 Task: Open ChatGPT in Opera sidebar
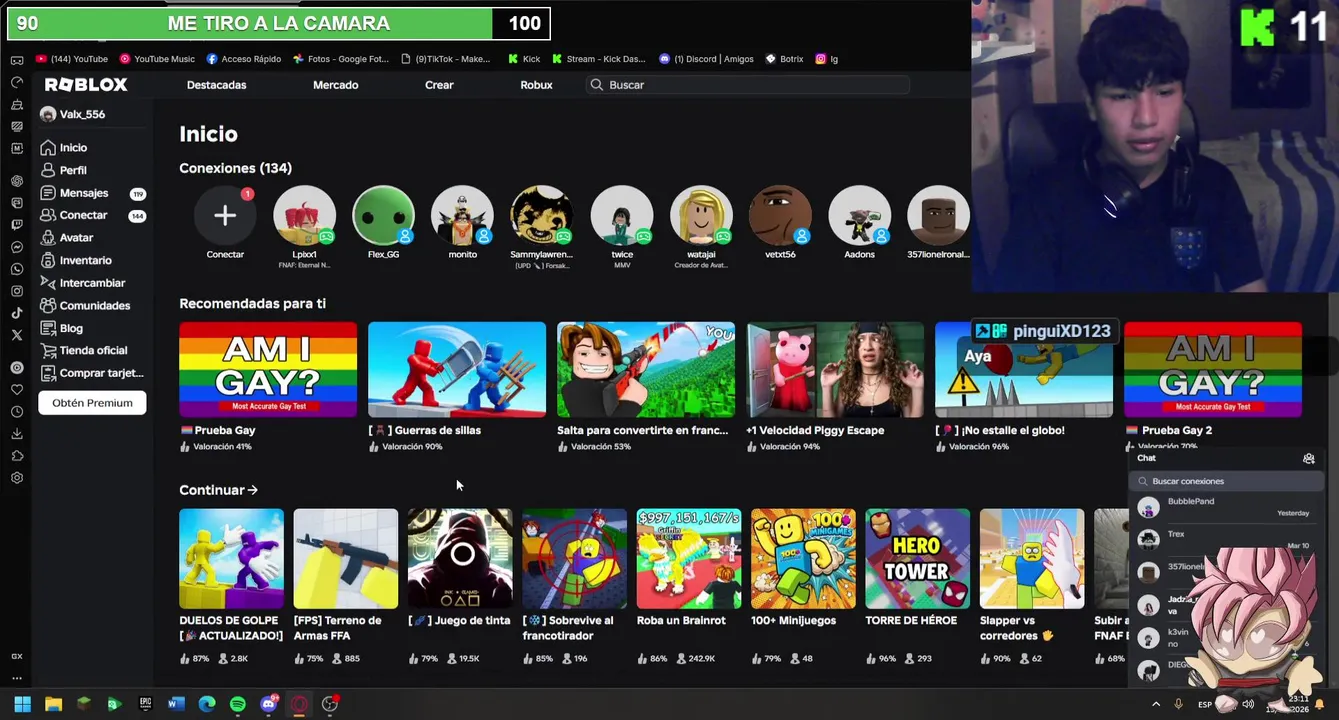[x=17, y=181]
